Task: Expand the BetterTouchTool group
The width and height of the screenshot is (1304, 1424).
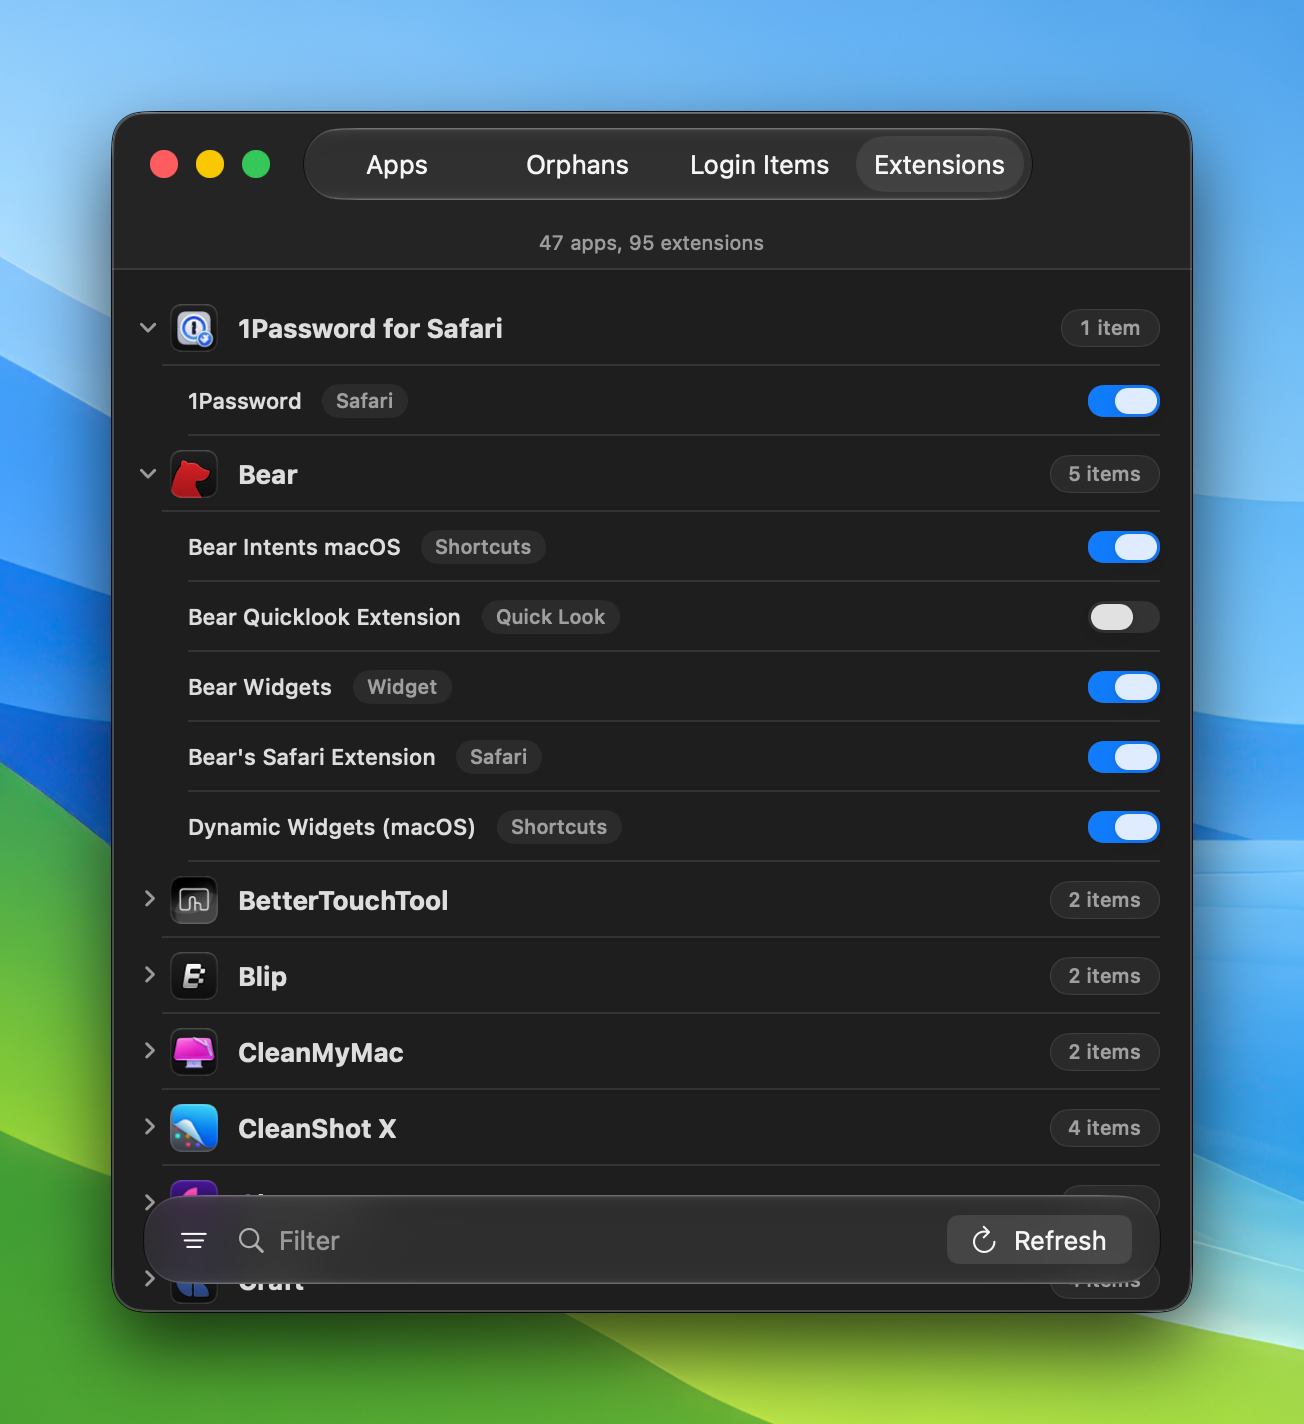Action: pos(149,899)
